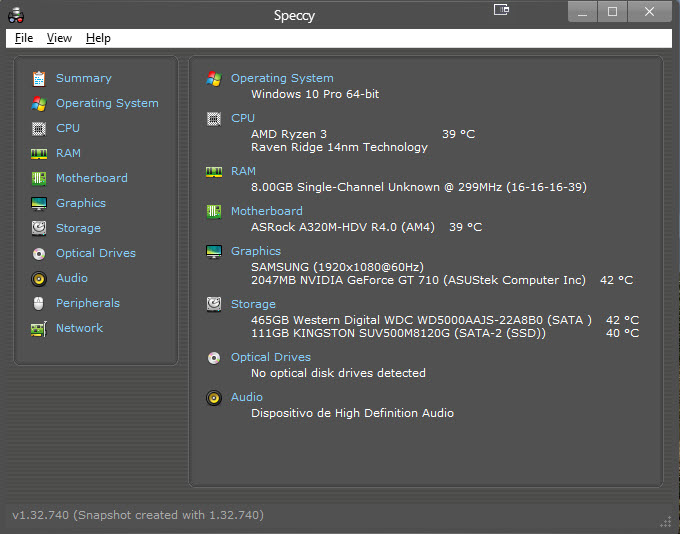The width and height of the screenshot is (680, 534).
Task: Click the Summary clipboard icon in sidebar
Action: (39, 79)
